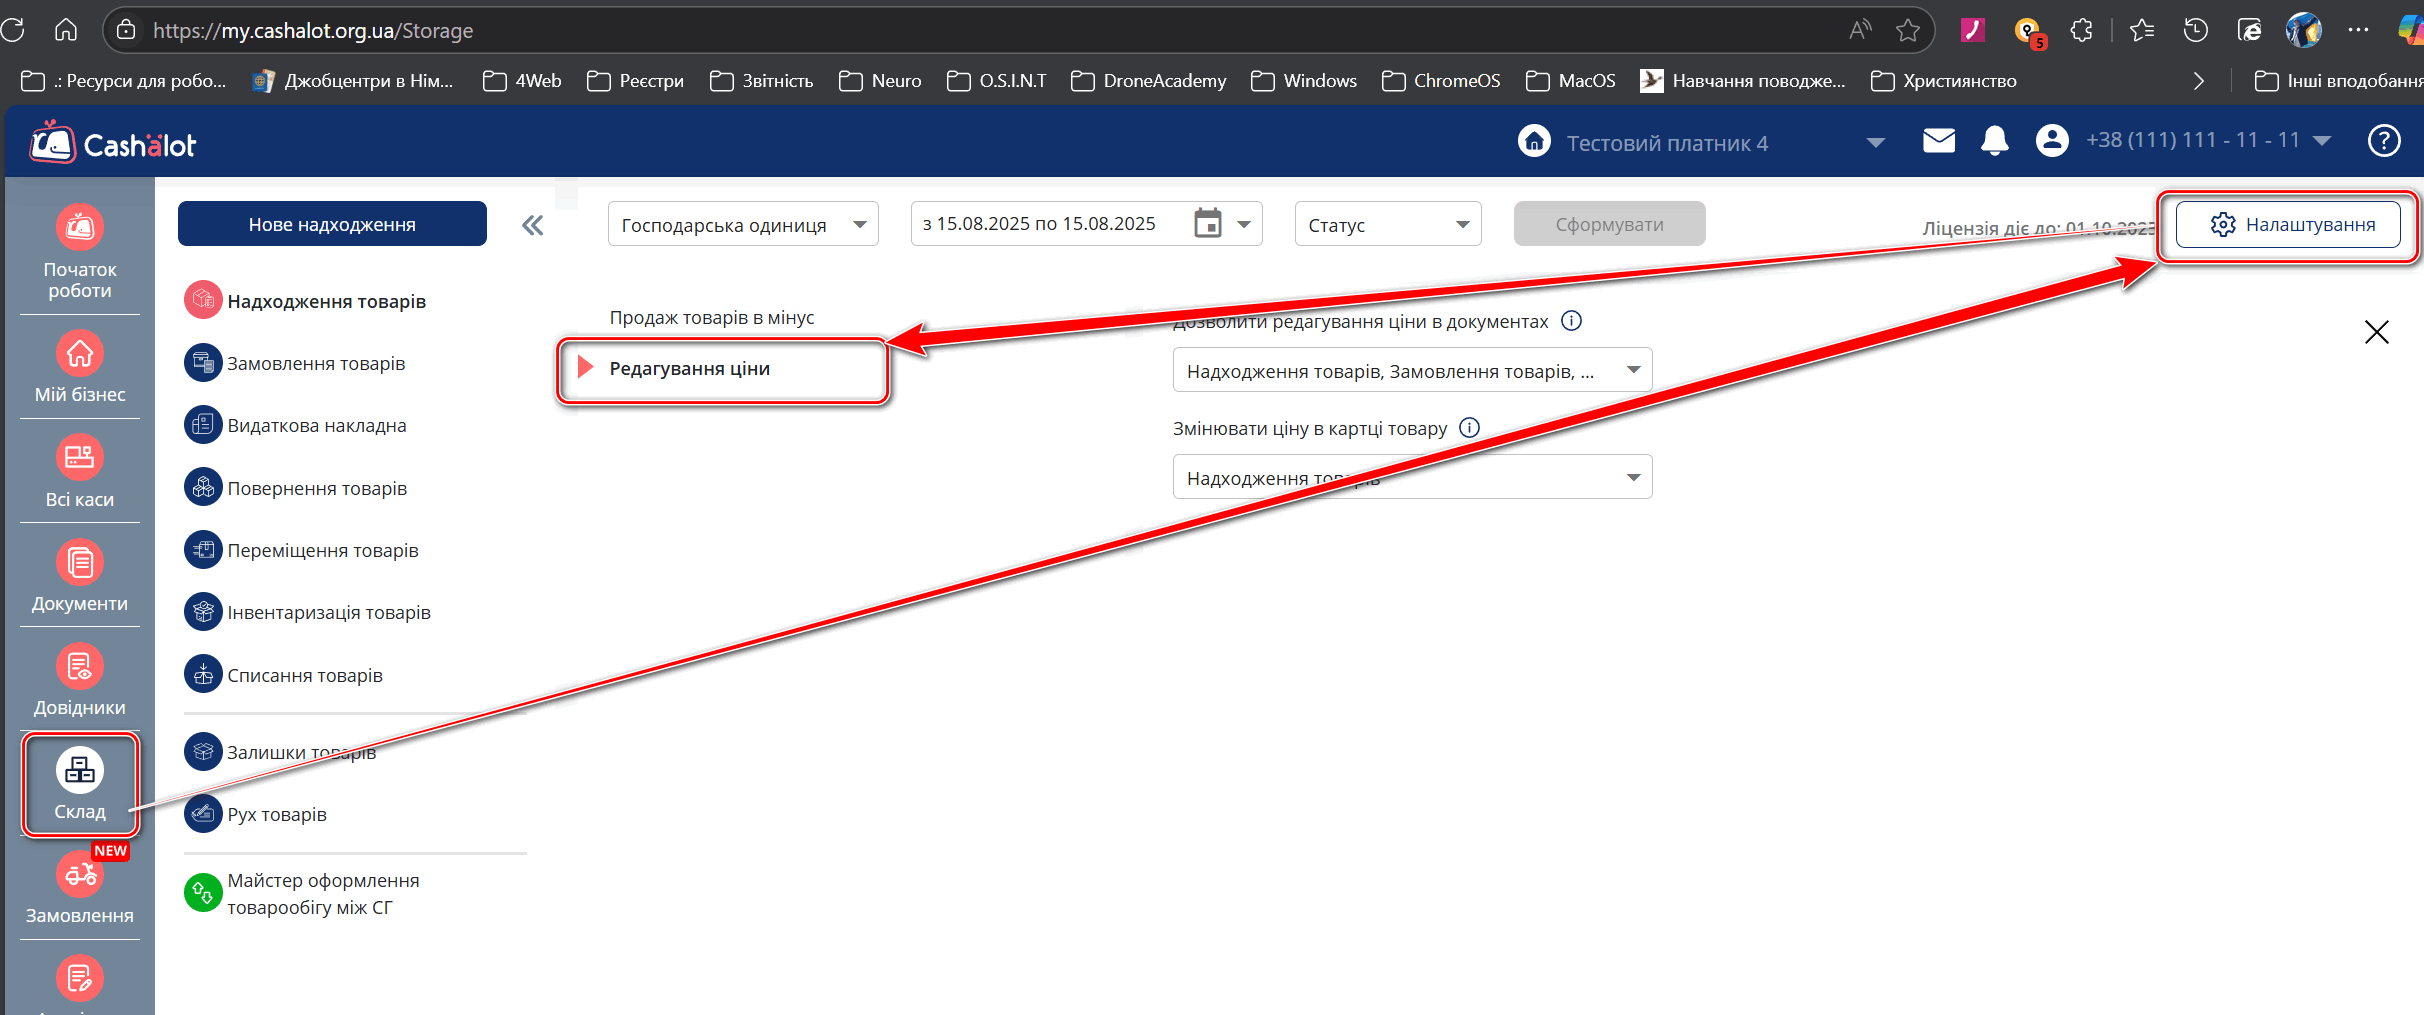Expand the Господарська одиниця dropdown
Viewport: 2424px width, 1015px height.
point(742,224)
